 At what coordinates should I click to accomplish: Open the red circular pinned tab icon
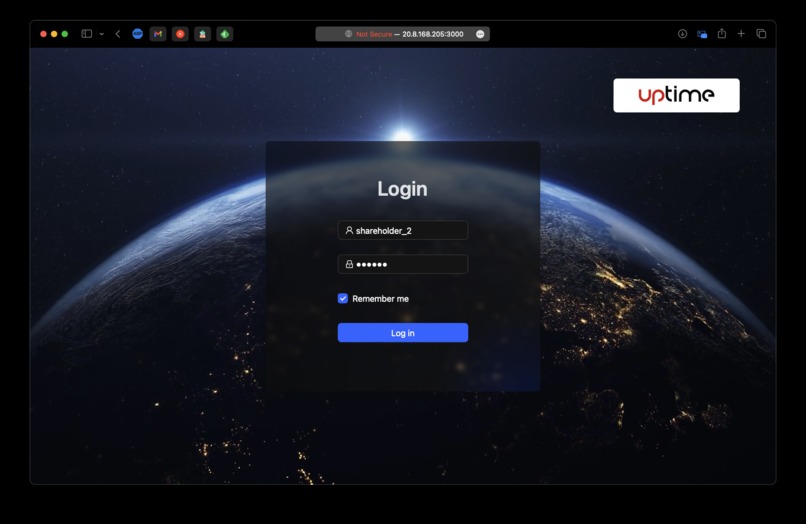[x=180, y=34]
